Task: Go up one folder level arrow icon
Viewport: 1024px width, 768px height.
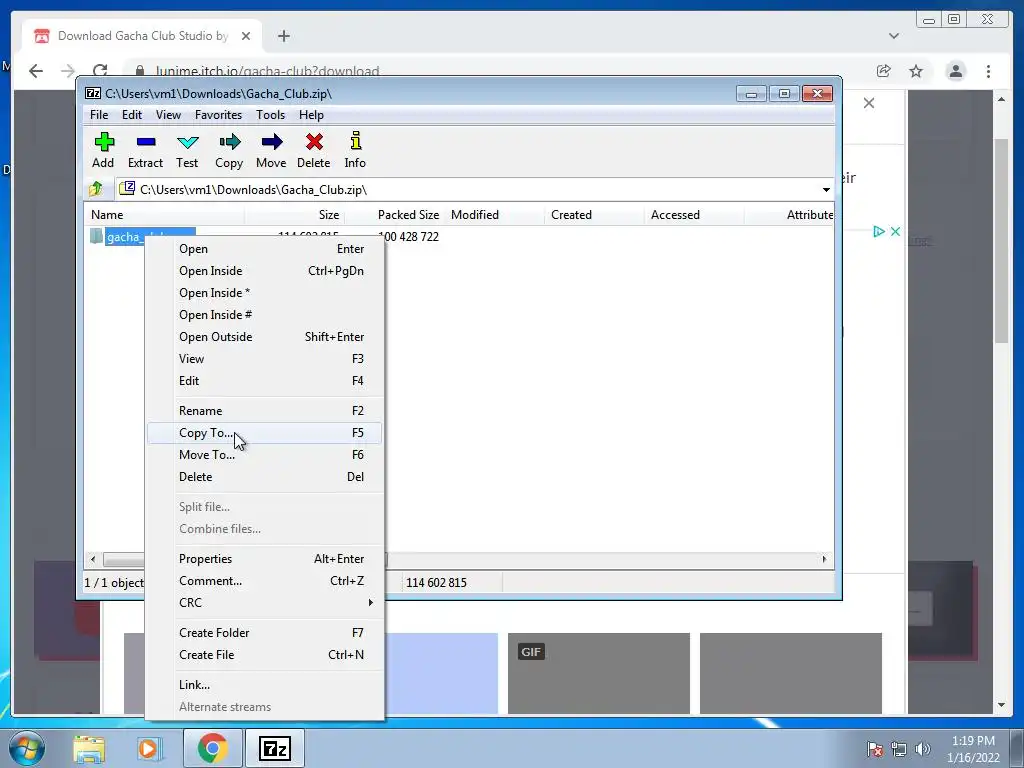Action: coord(96,189)
